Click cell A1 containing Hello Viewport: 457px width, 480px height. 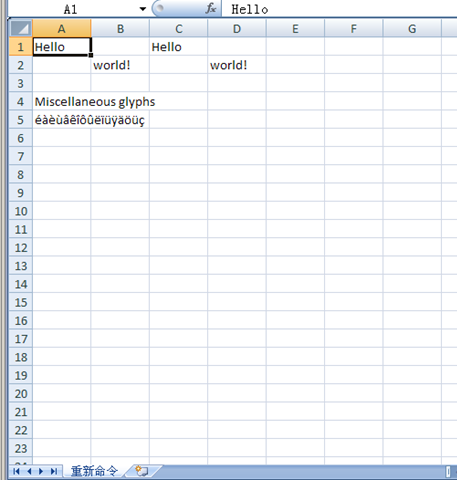(62, 47)
